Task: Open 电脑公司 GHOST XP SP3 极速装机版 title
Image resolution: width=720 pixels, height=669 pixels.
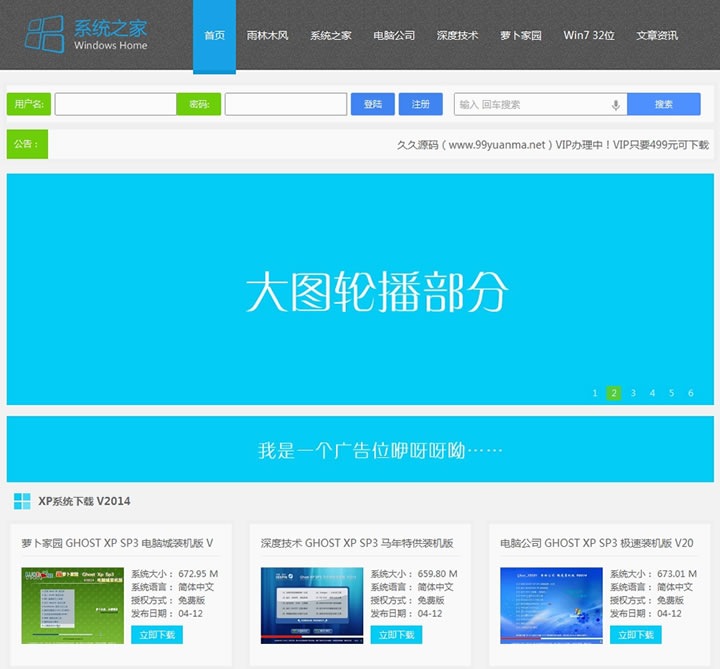Action: [x=596, y=543]
